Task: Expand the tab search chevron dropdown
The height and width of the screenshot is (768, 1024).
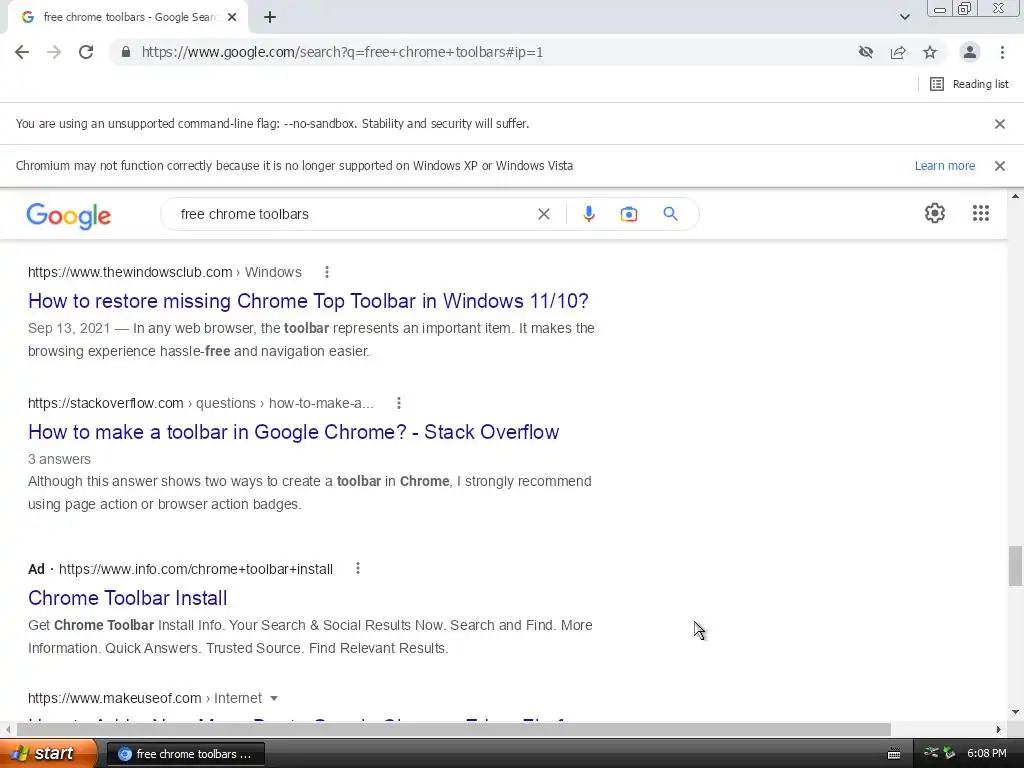Action: coord(904,17)
